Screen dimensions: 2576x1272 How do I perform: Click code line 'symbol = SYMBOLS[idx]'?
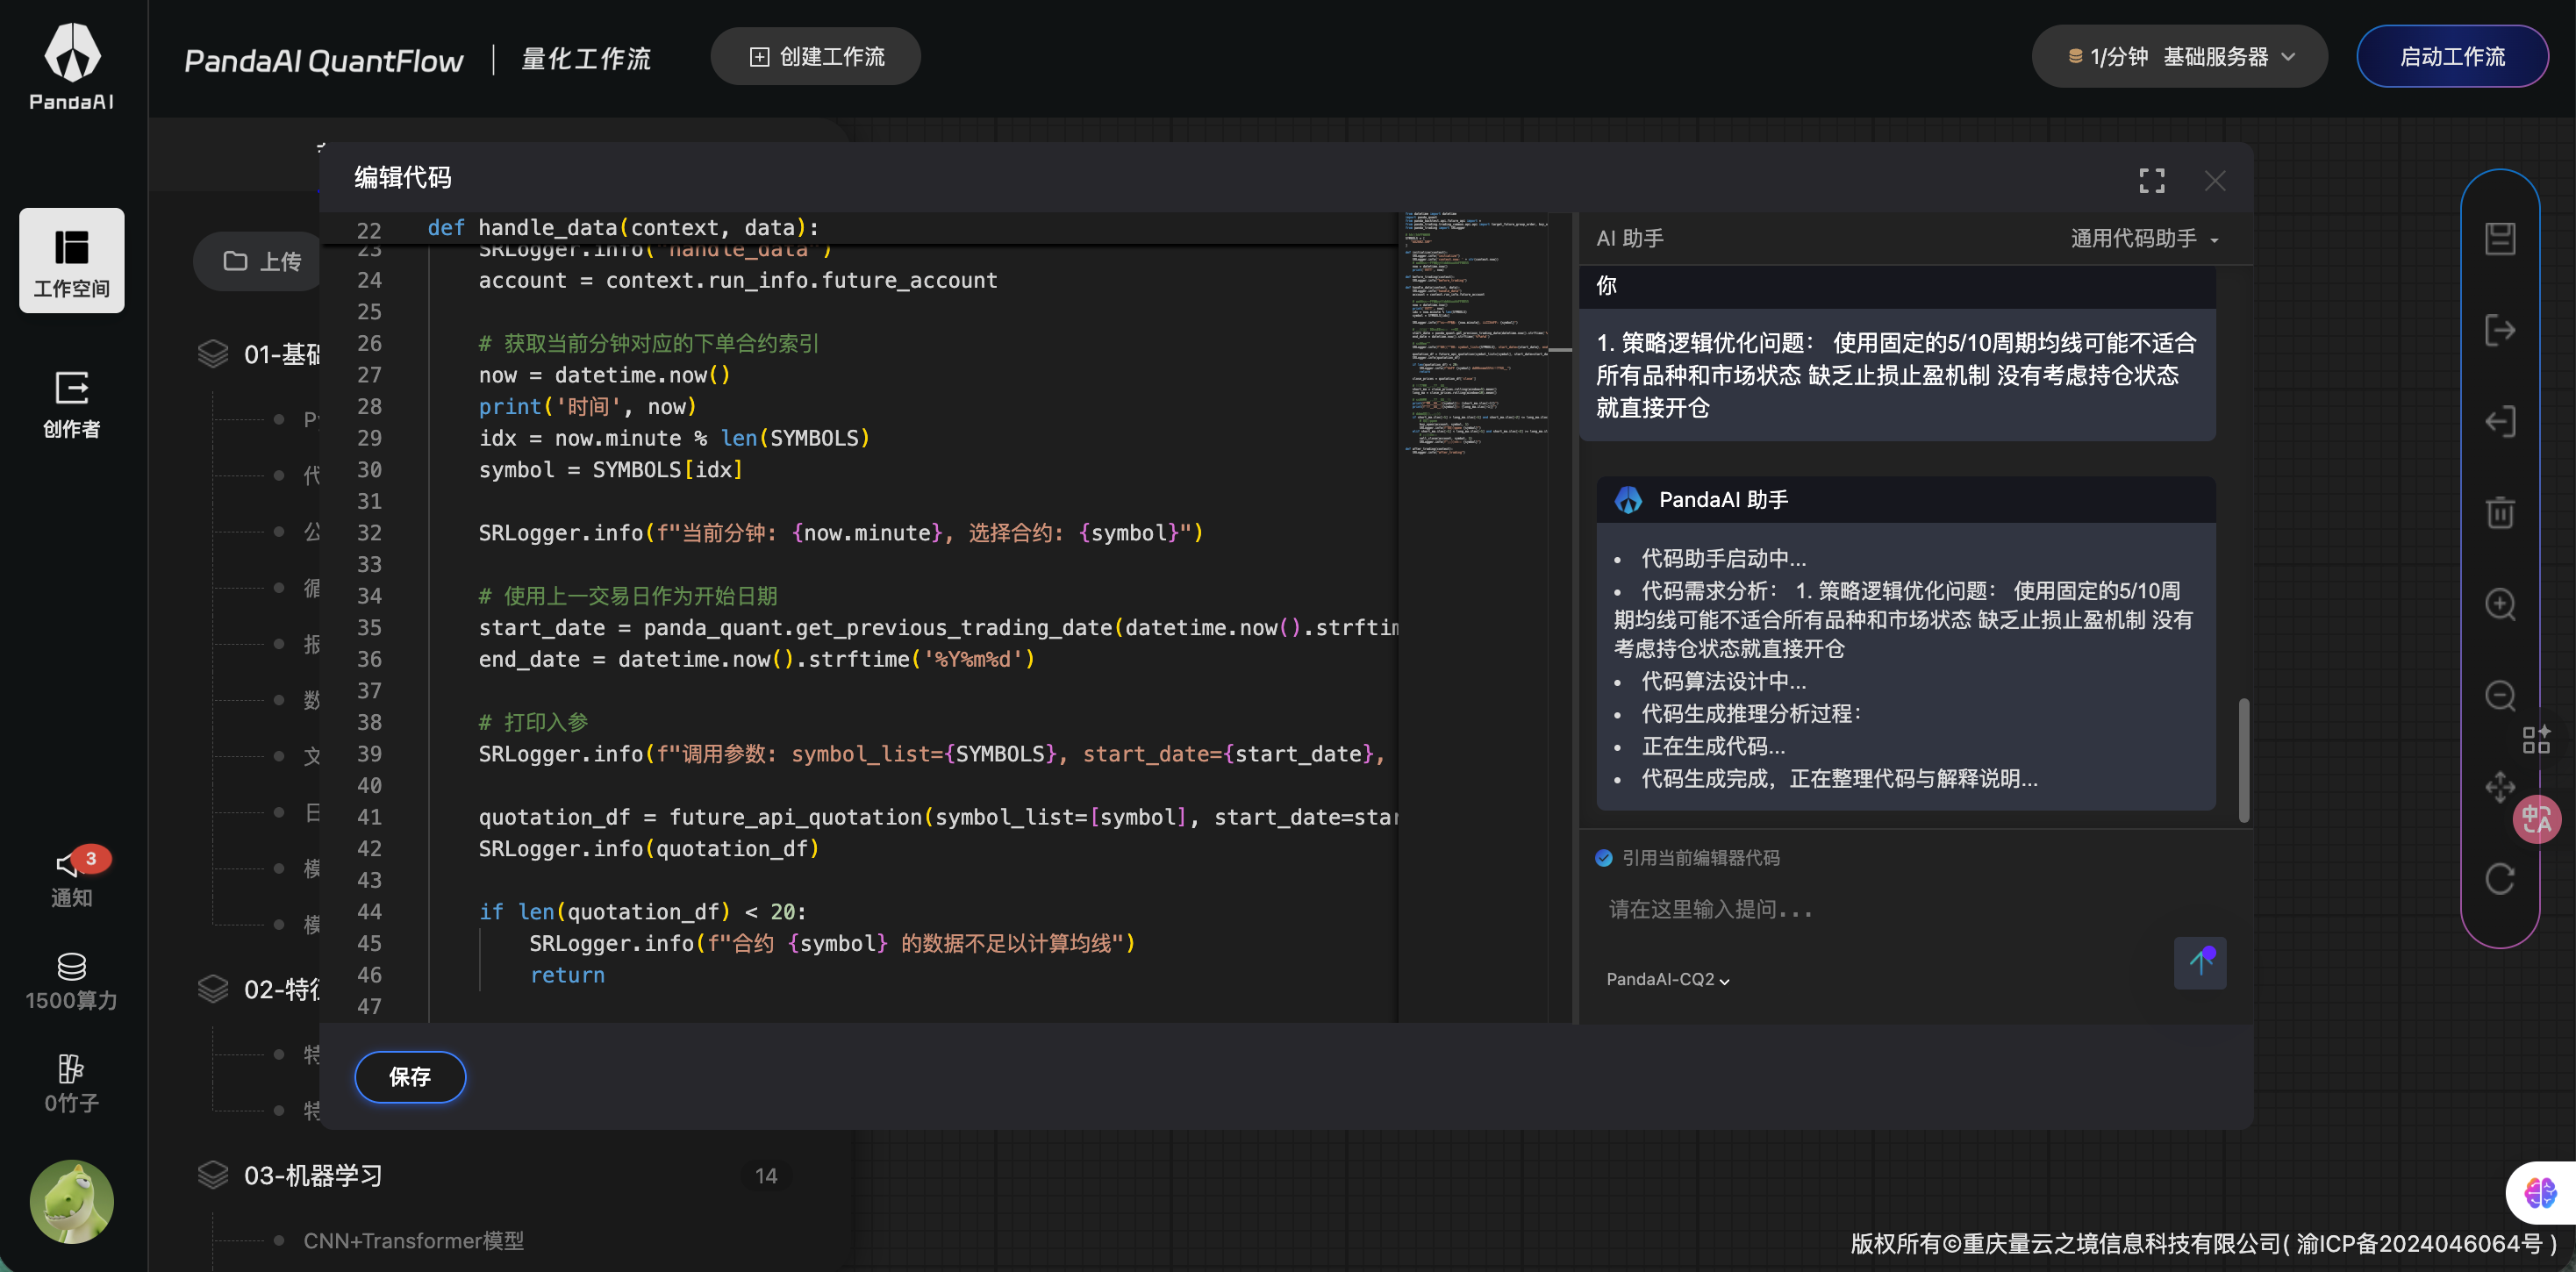point(610,470)
